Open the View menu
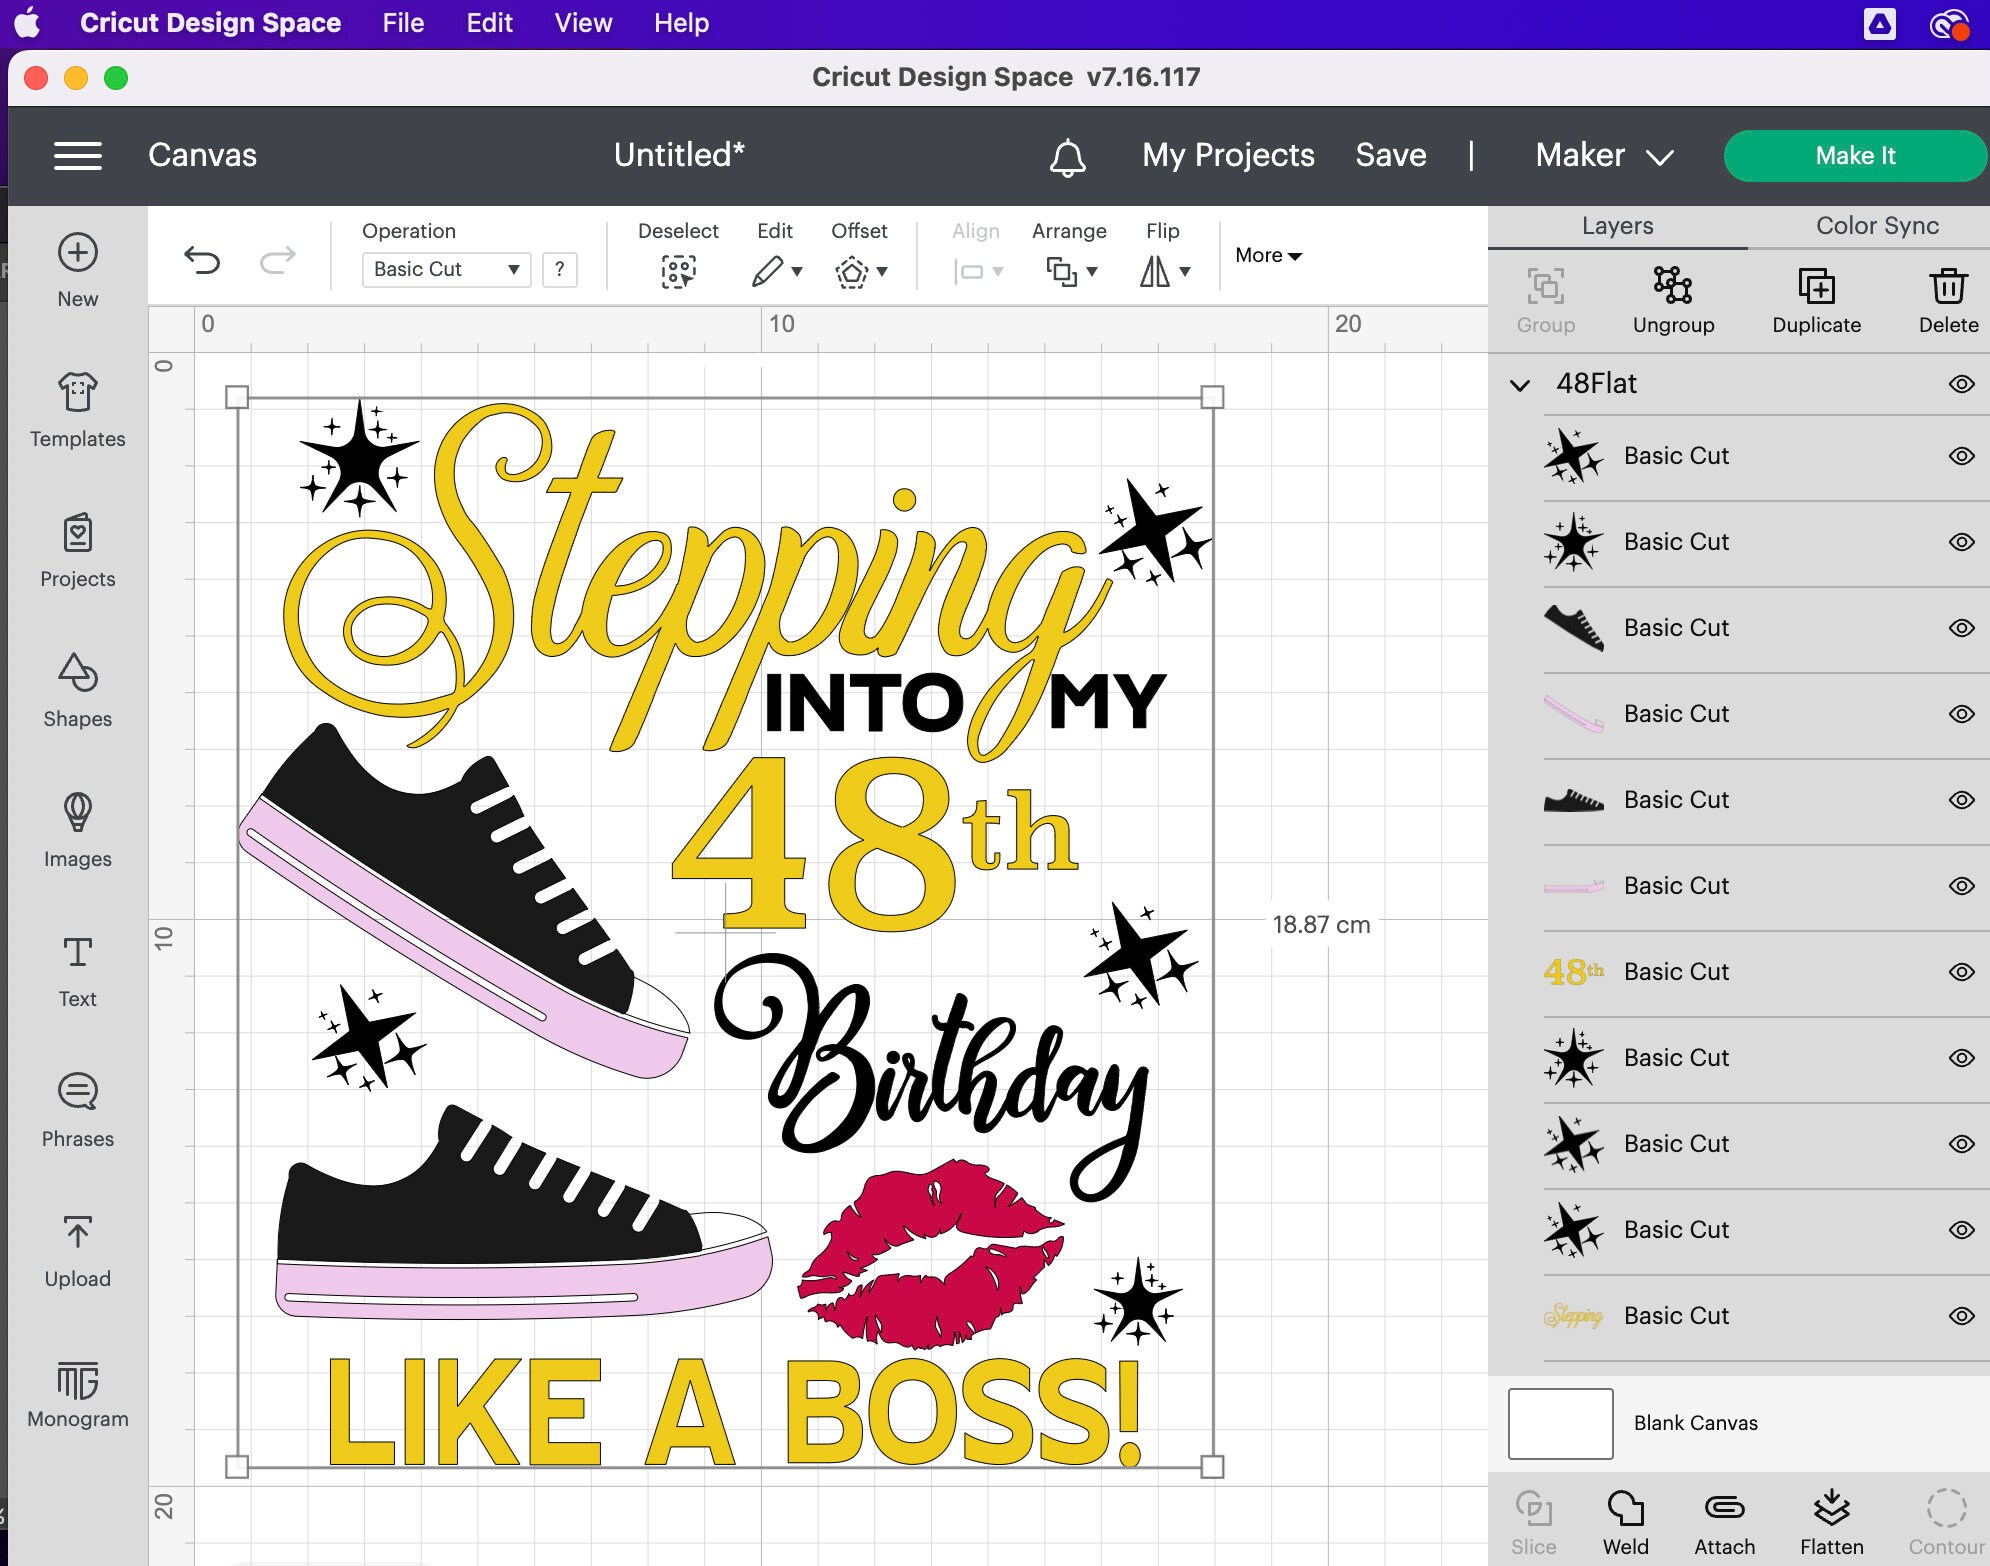This screenshot has width=1990, height=1566. (583, 22)
